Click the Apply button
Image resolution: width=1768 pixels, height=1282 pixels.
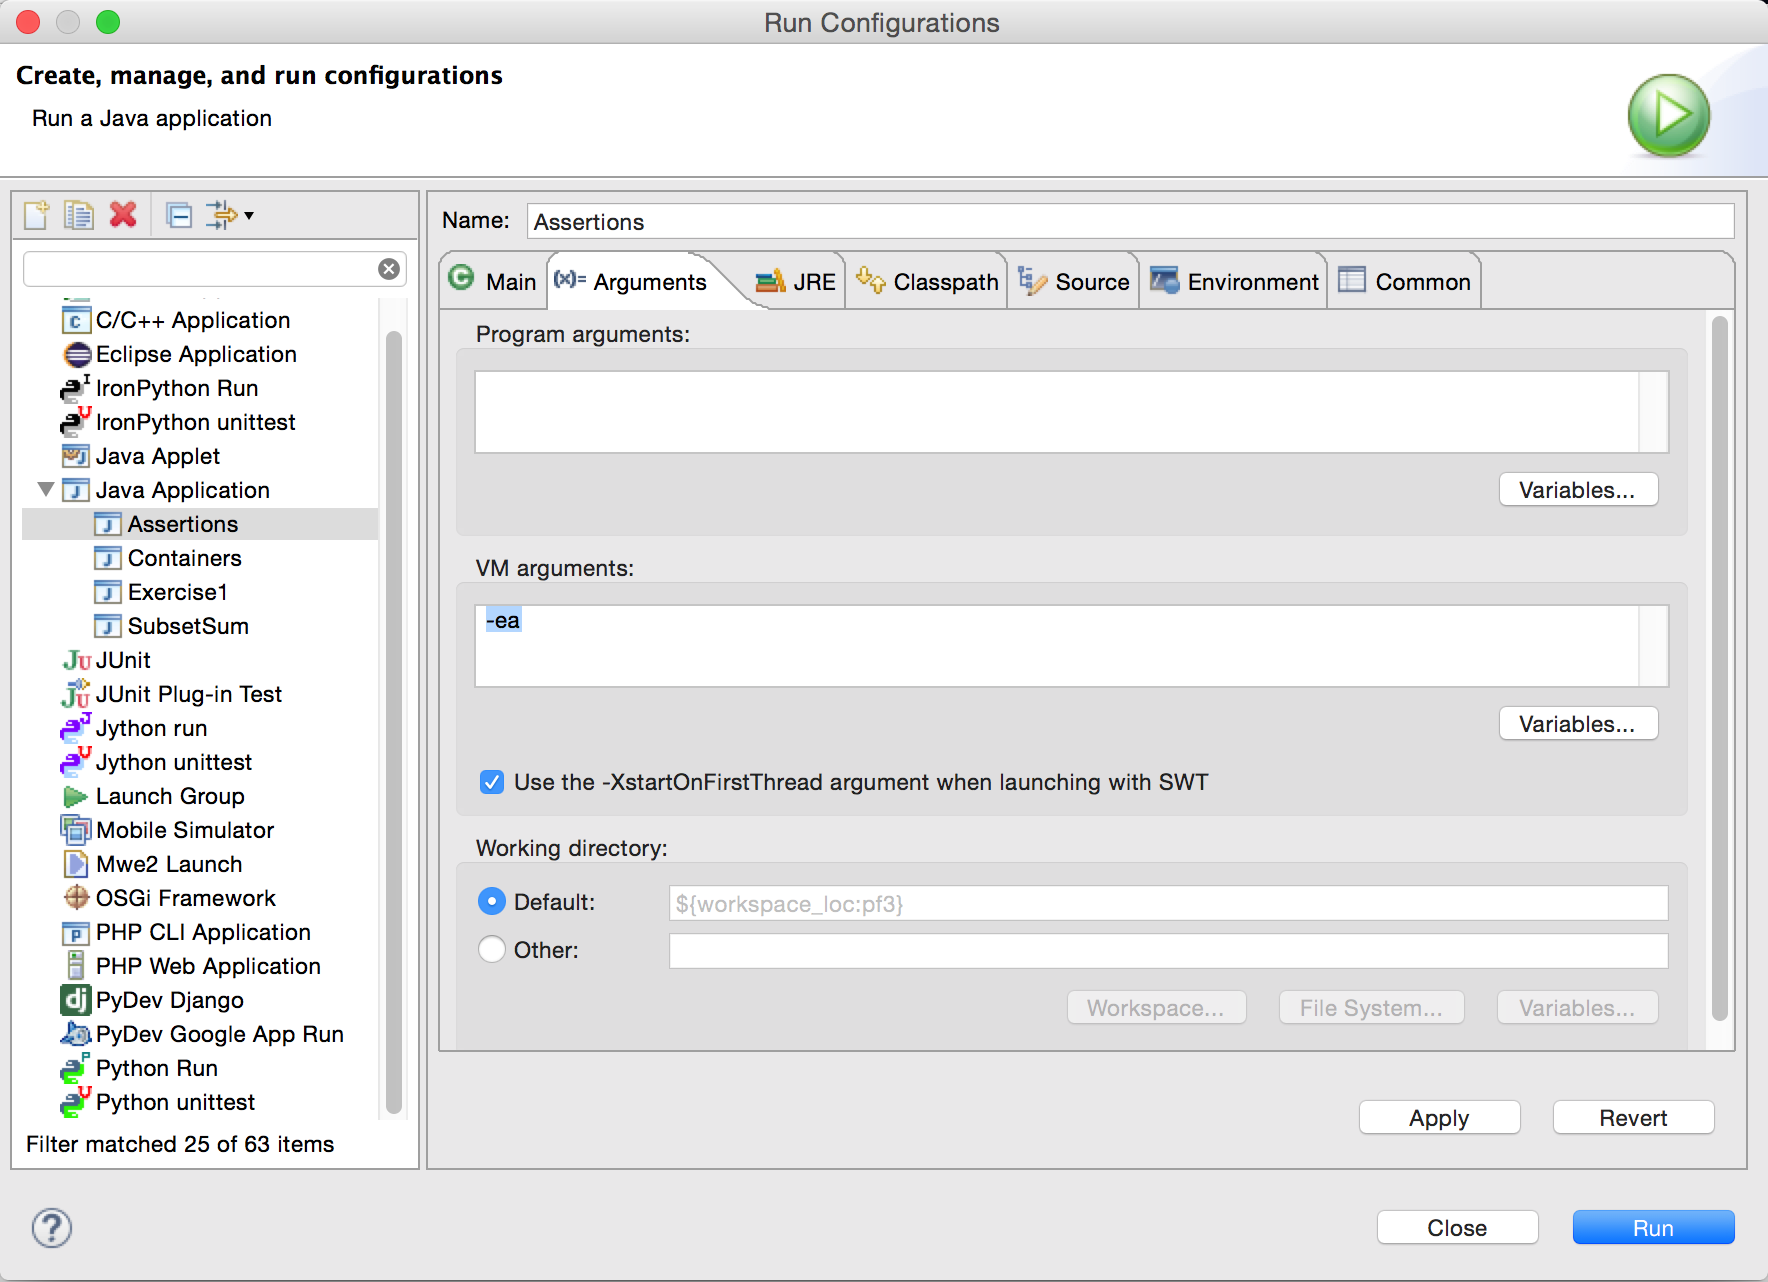[x=1439, y=1118]
